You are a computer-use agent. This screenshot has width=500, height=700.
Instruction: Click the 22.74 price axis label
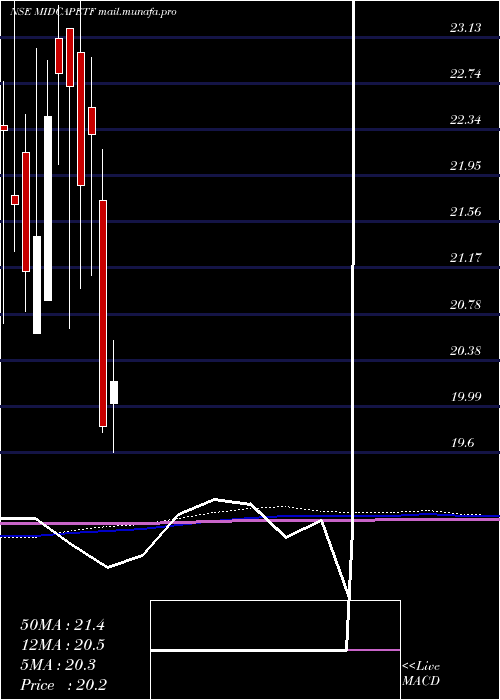466,74
